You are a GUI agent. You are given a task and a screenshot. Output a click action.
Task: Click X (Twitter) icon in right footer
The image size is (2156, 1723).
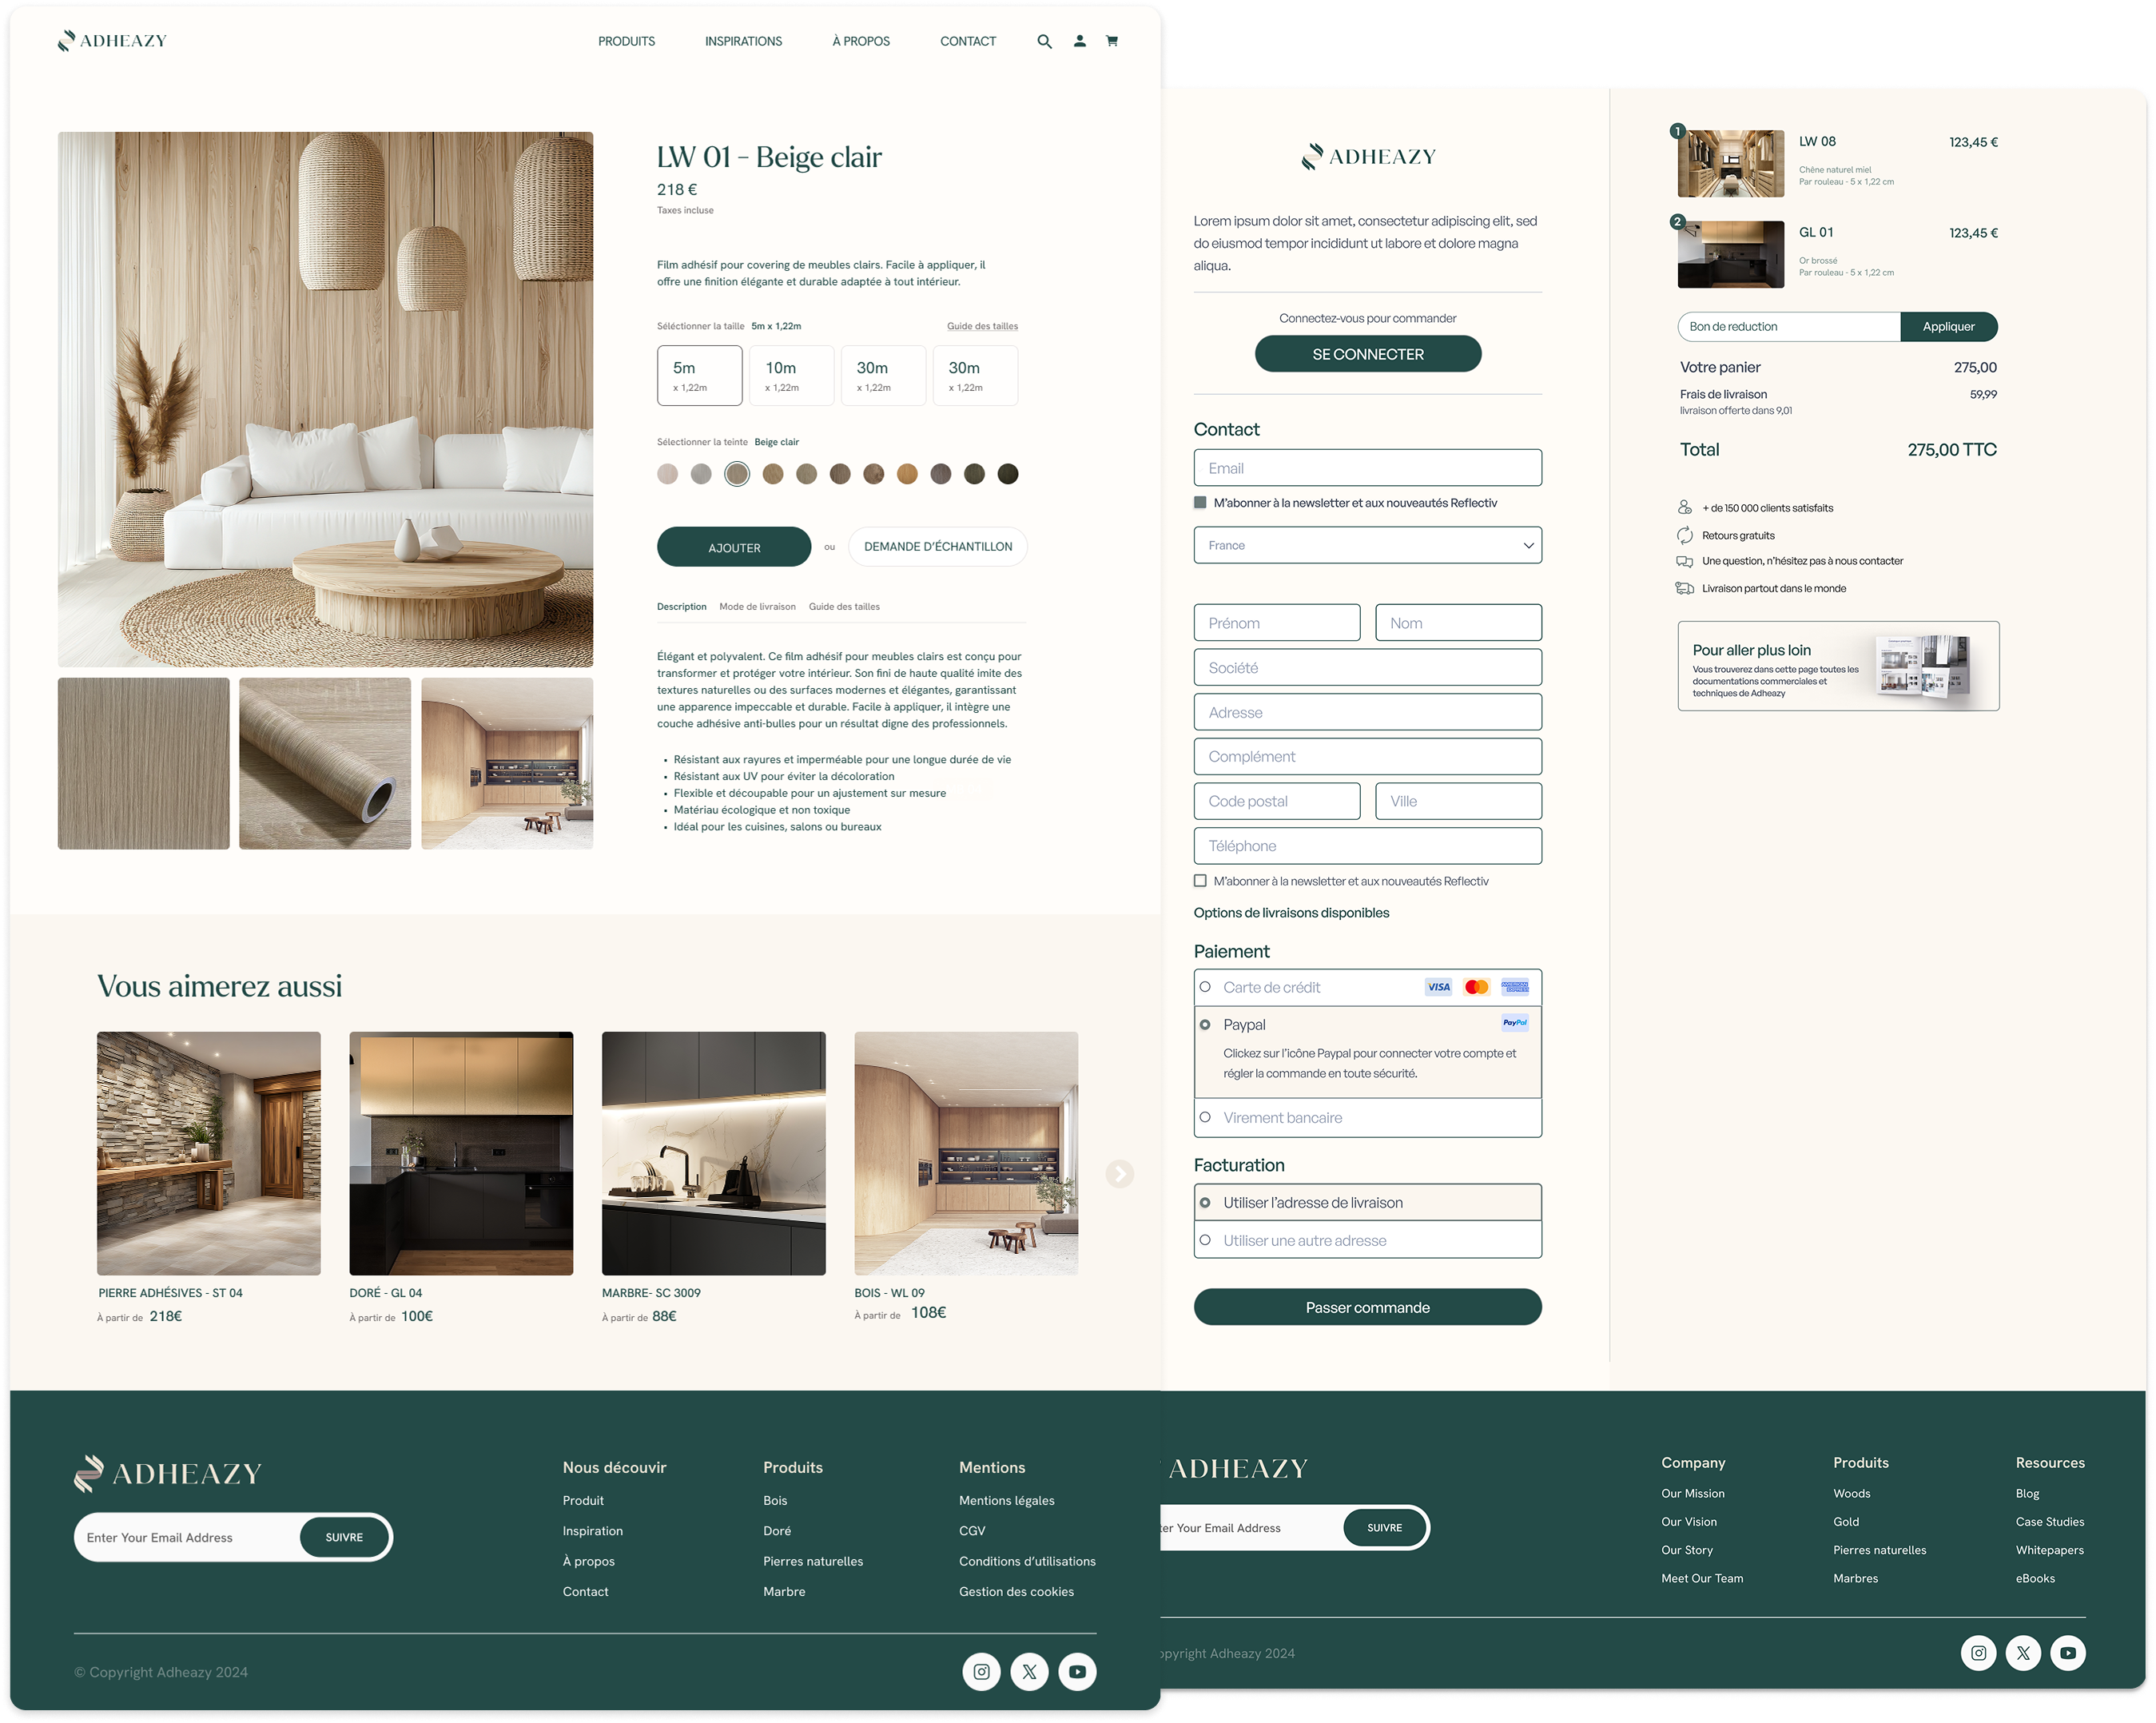[2023, 1652]
